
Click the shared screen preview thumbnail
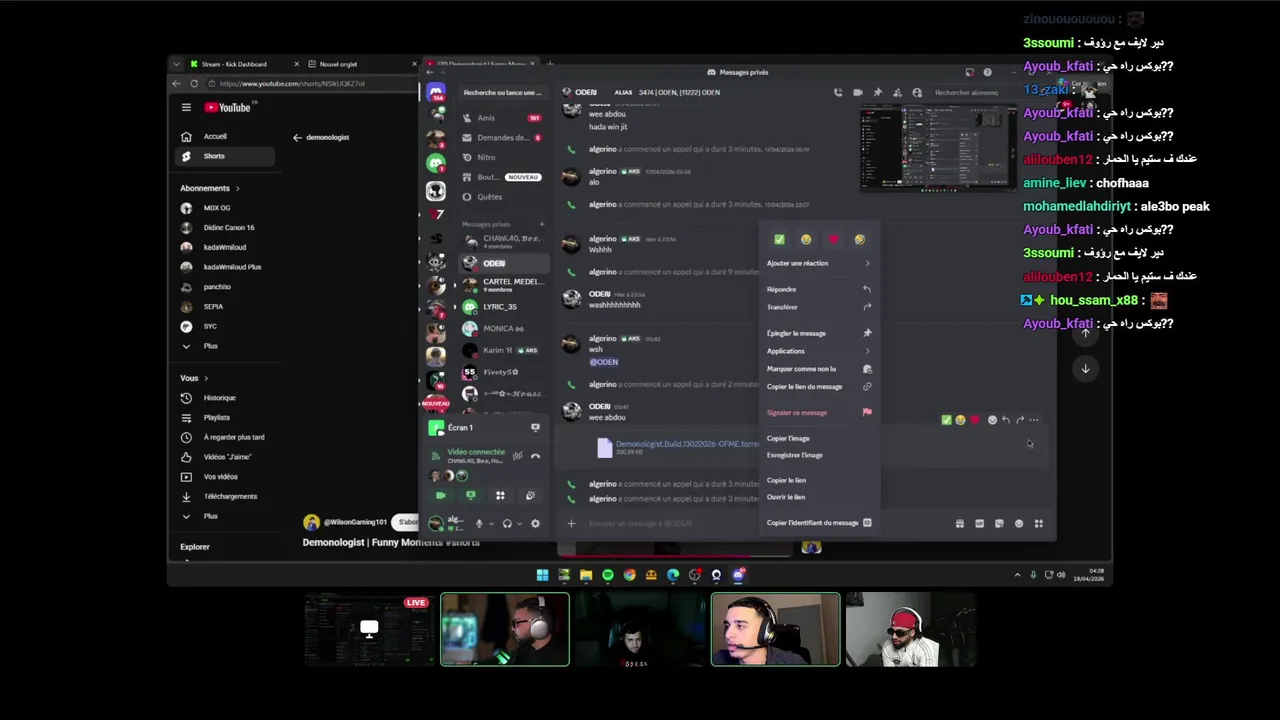click(938, 147)
